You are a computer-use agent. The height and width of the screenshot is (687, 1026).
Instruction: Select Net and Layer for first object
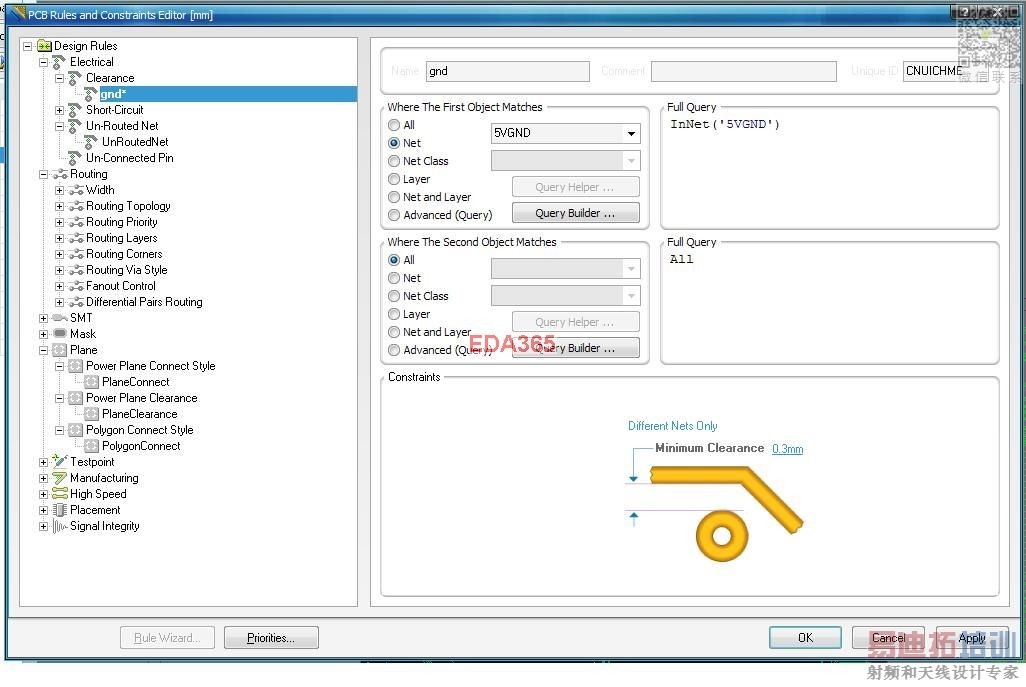pos(394,197)
